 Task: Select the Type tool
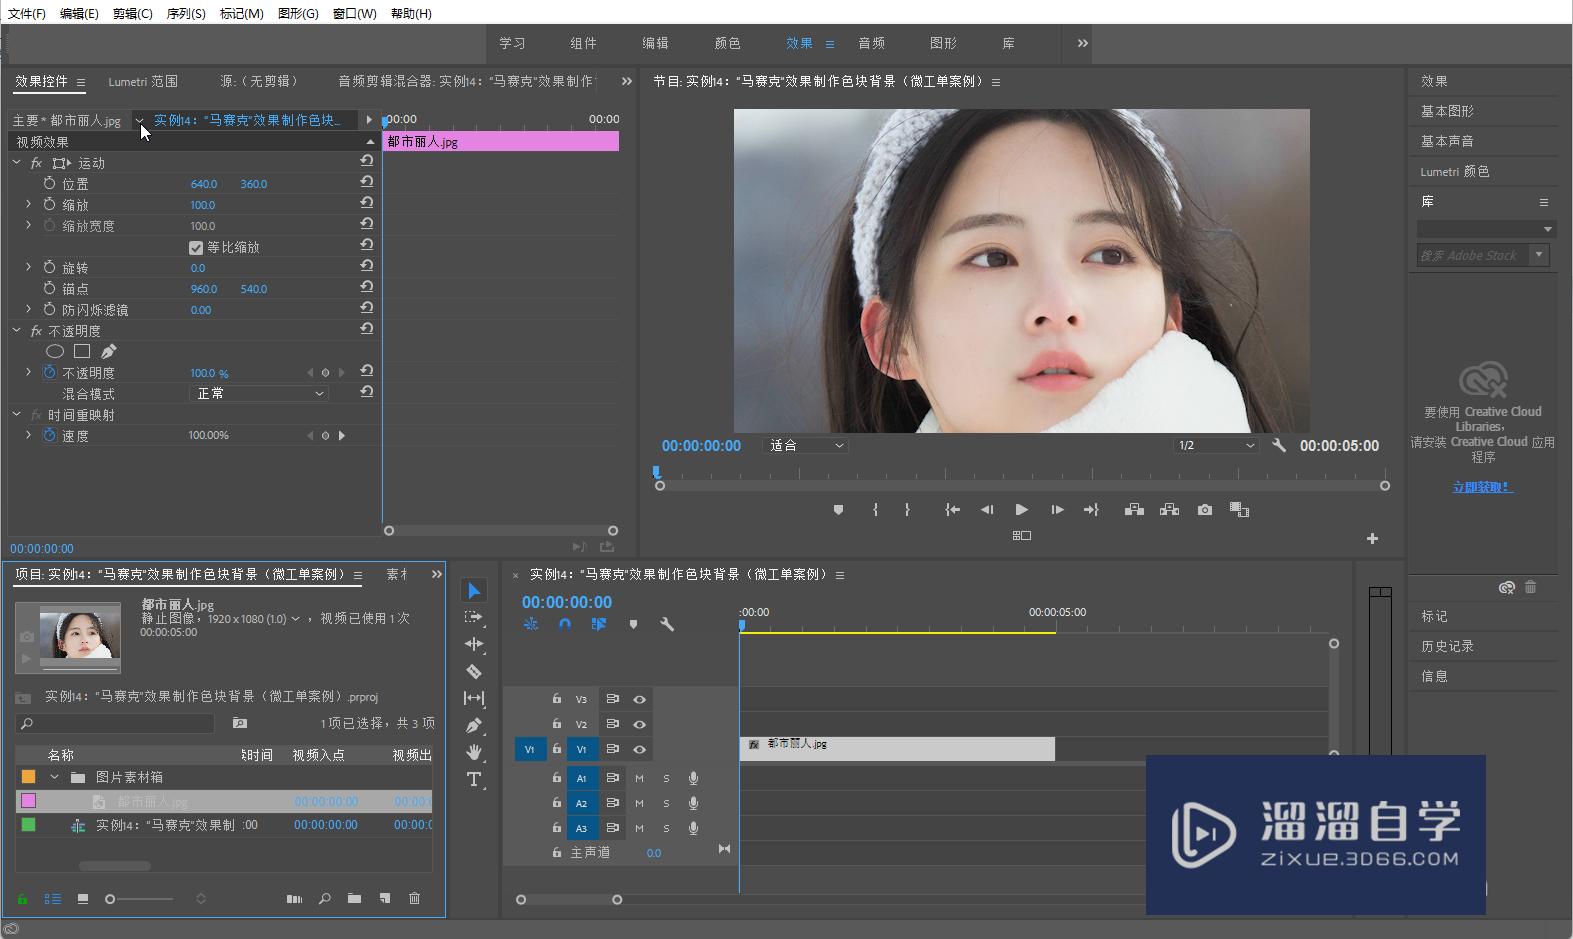pyautogui.click(x=474, y=779)
